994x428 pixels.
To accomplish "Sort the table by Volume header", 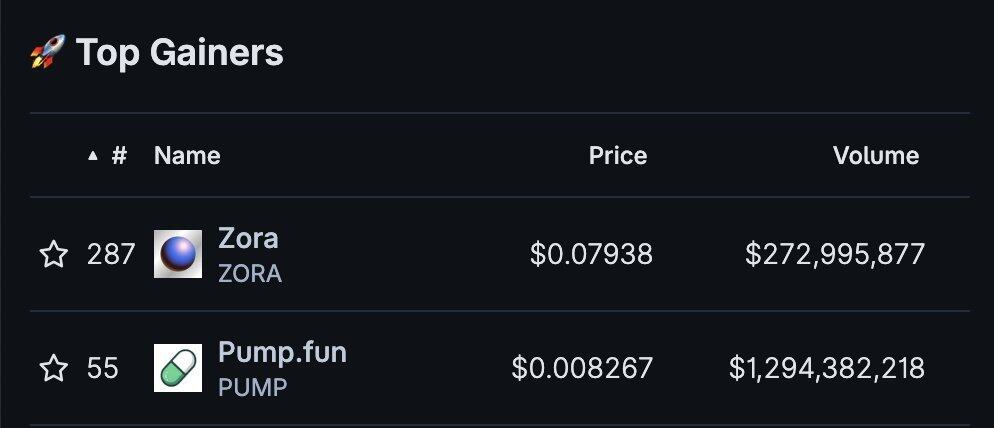I will click(876, 155).
